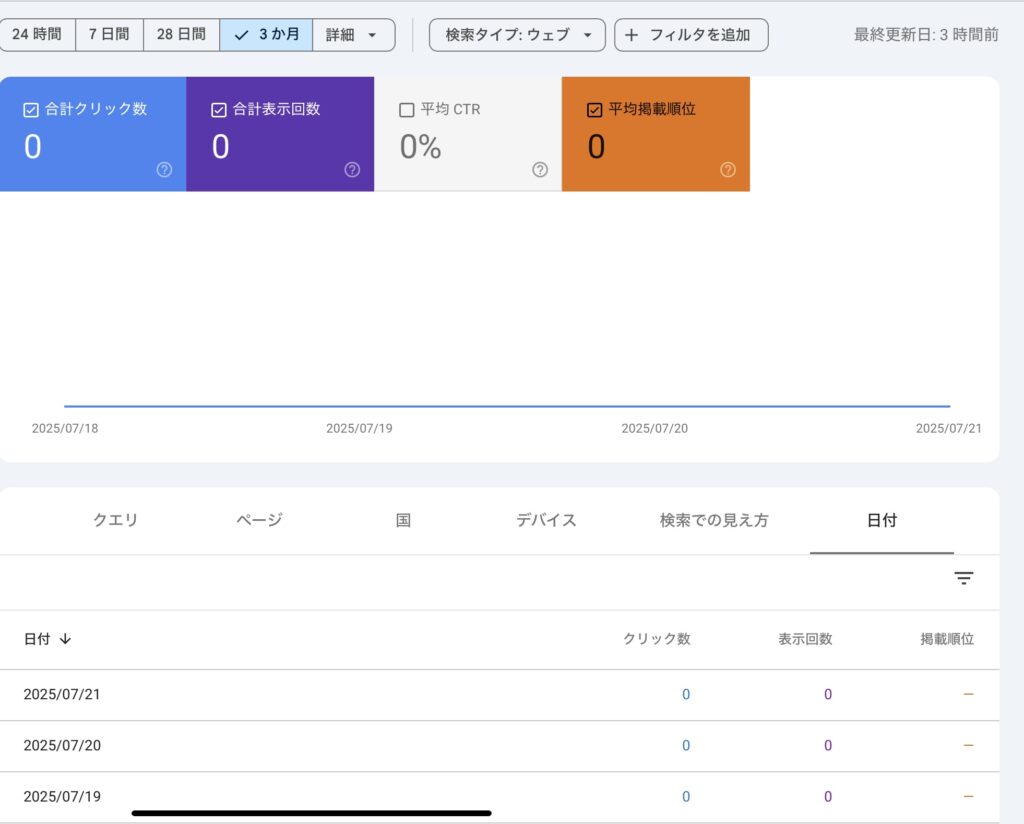Click the 最終更新日: 3 時間前 text
Viewport: 1024px width, 824px height.
tap(926, 35)
